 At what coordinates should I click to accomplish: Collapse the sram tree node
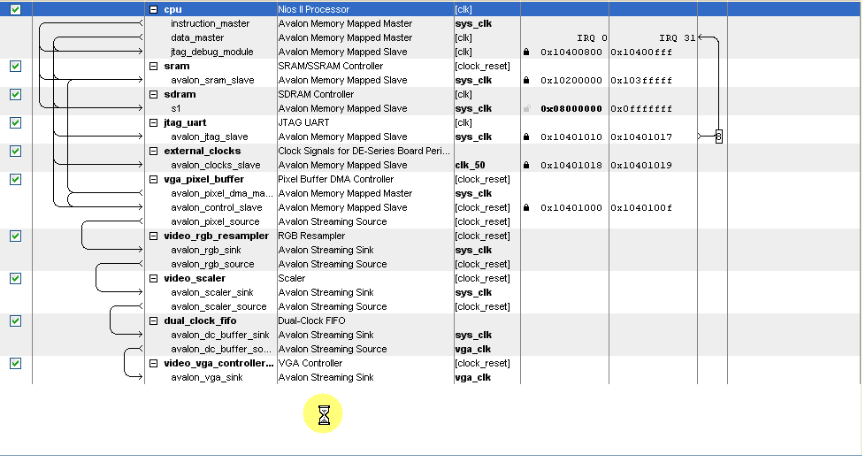pos(154,66)
